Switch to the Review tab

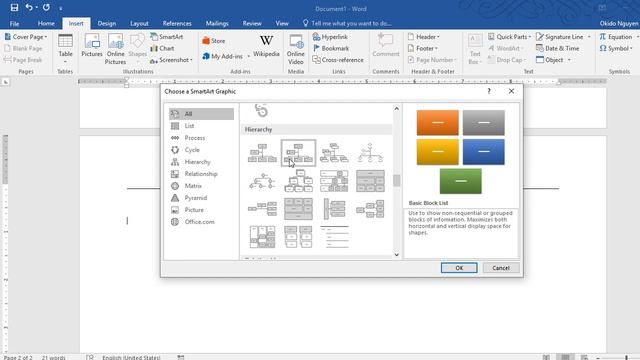click(252, 23)
